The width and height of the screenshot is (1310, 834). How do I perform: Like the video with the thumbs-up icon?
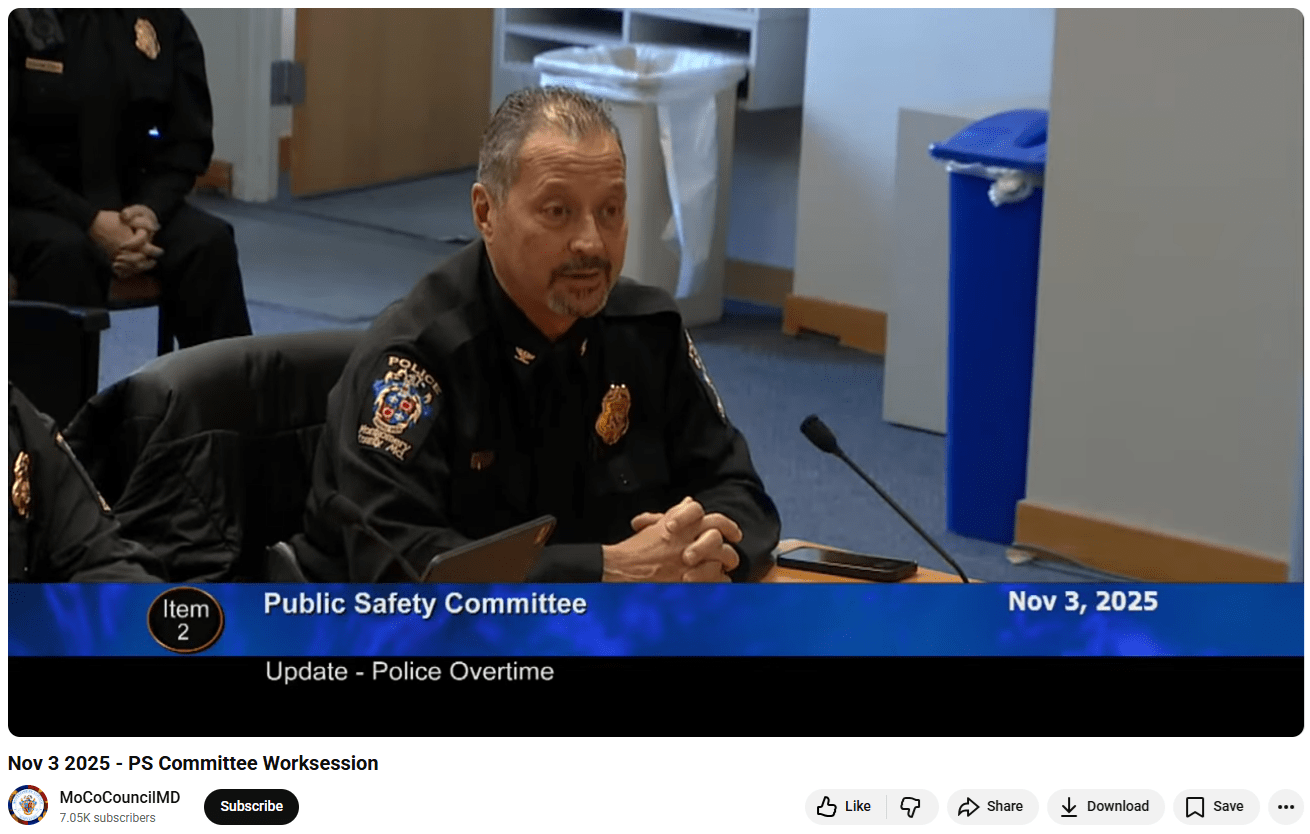[827, 807]
